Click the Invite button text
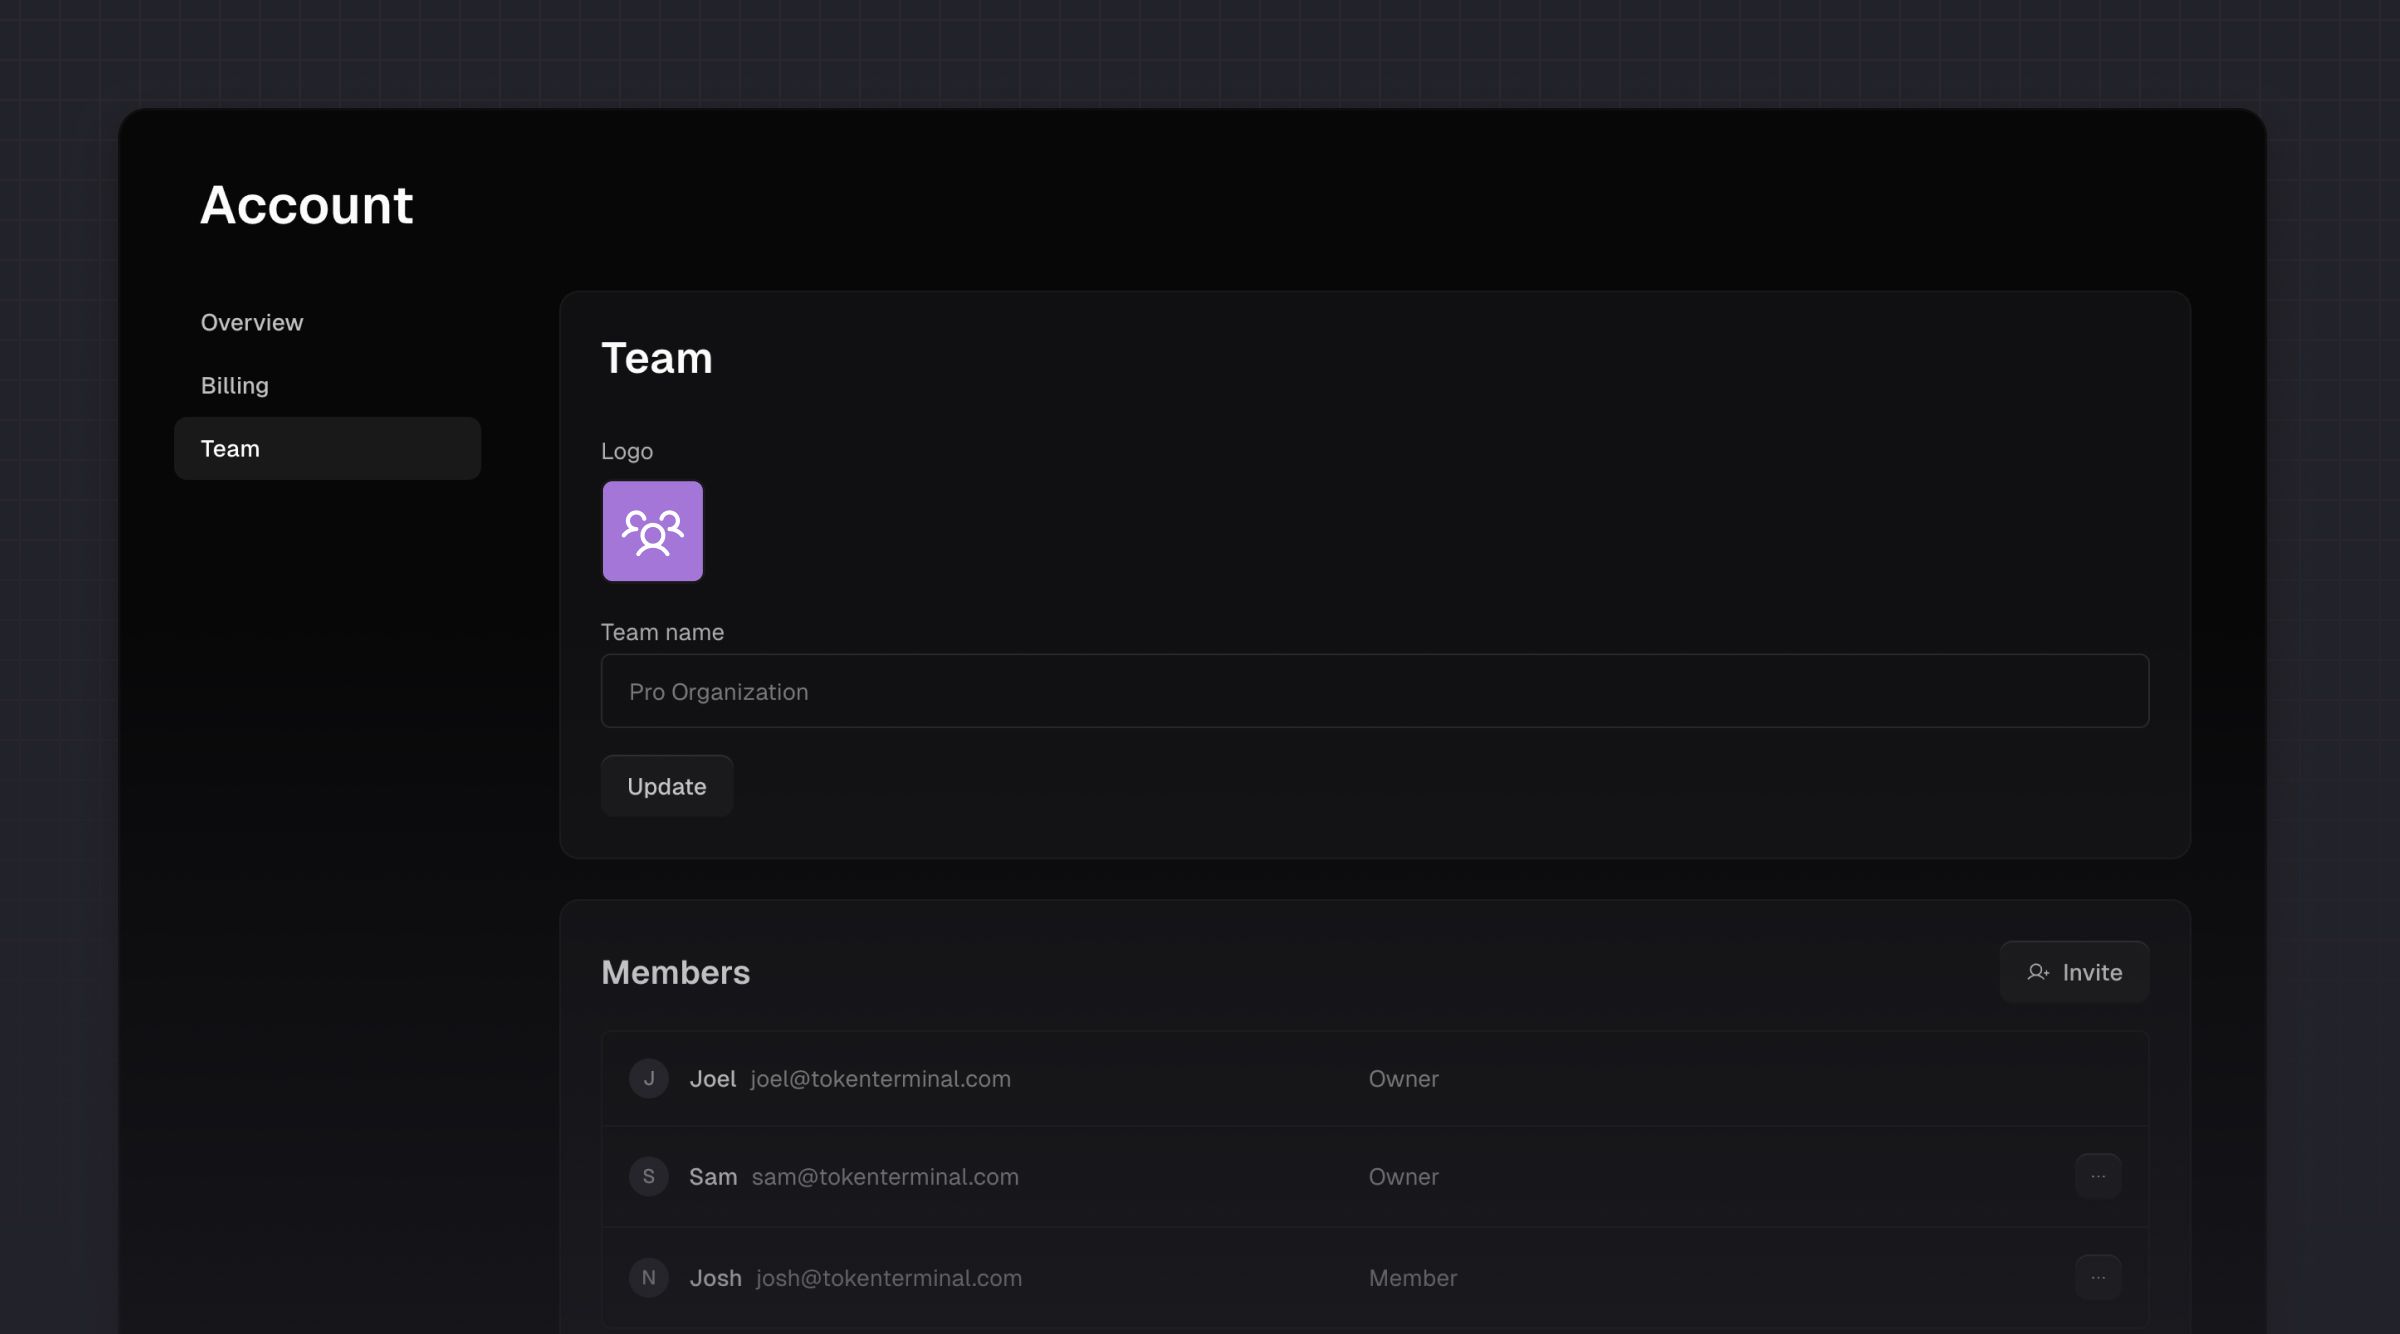The image size is (2400, 1334). coord(2092,972)
